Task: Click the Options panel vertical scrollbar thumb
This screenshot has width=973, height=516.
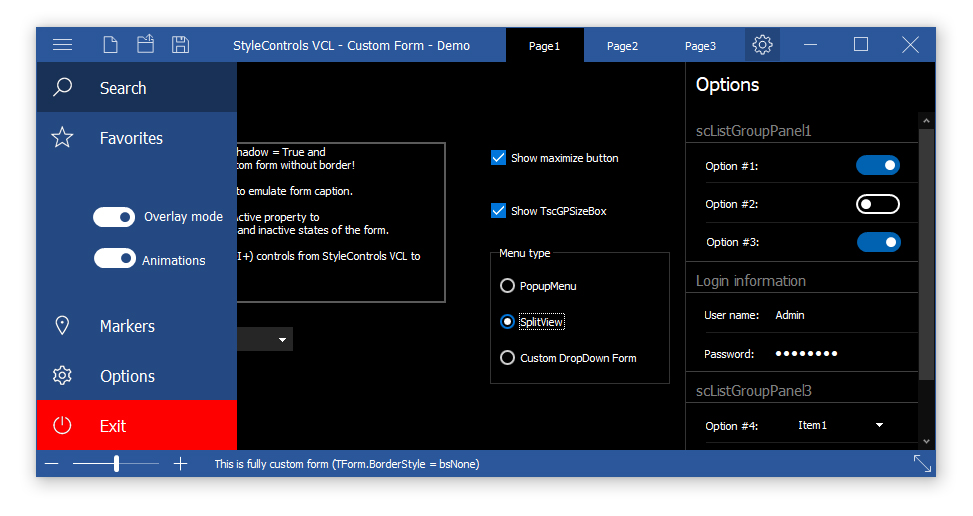Action: pos(926,254)
